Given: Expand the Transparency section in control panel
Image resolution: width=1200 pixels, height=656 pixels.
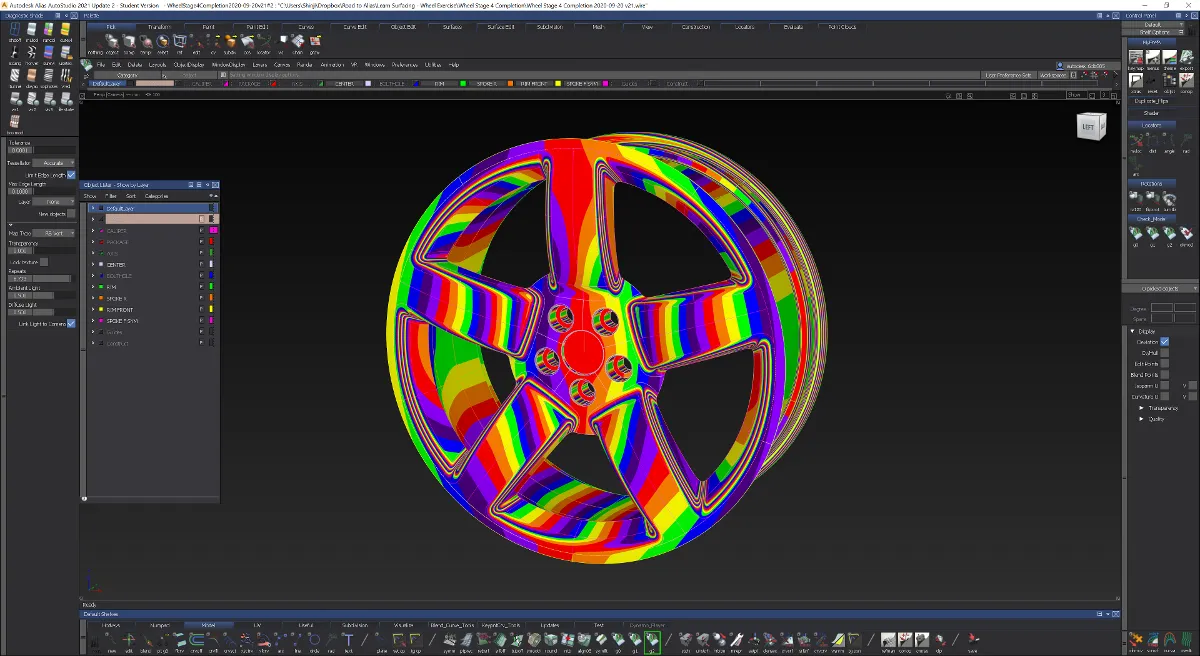Looking at the screenshot, I should point(1141,408).
